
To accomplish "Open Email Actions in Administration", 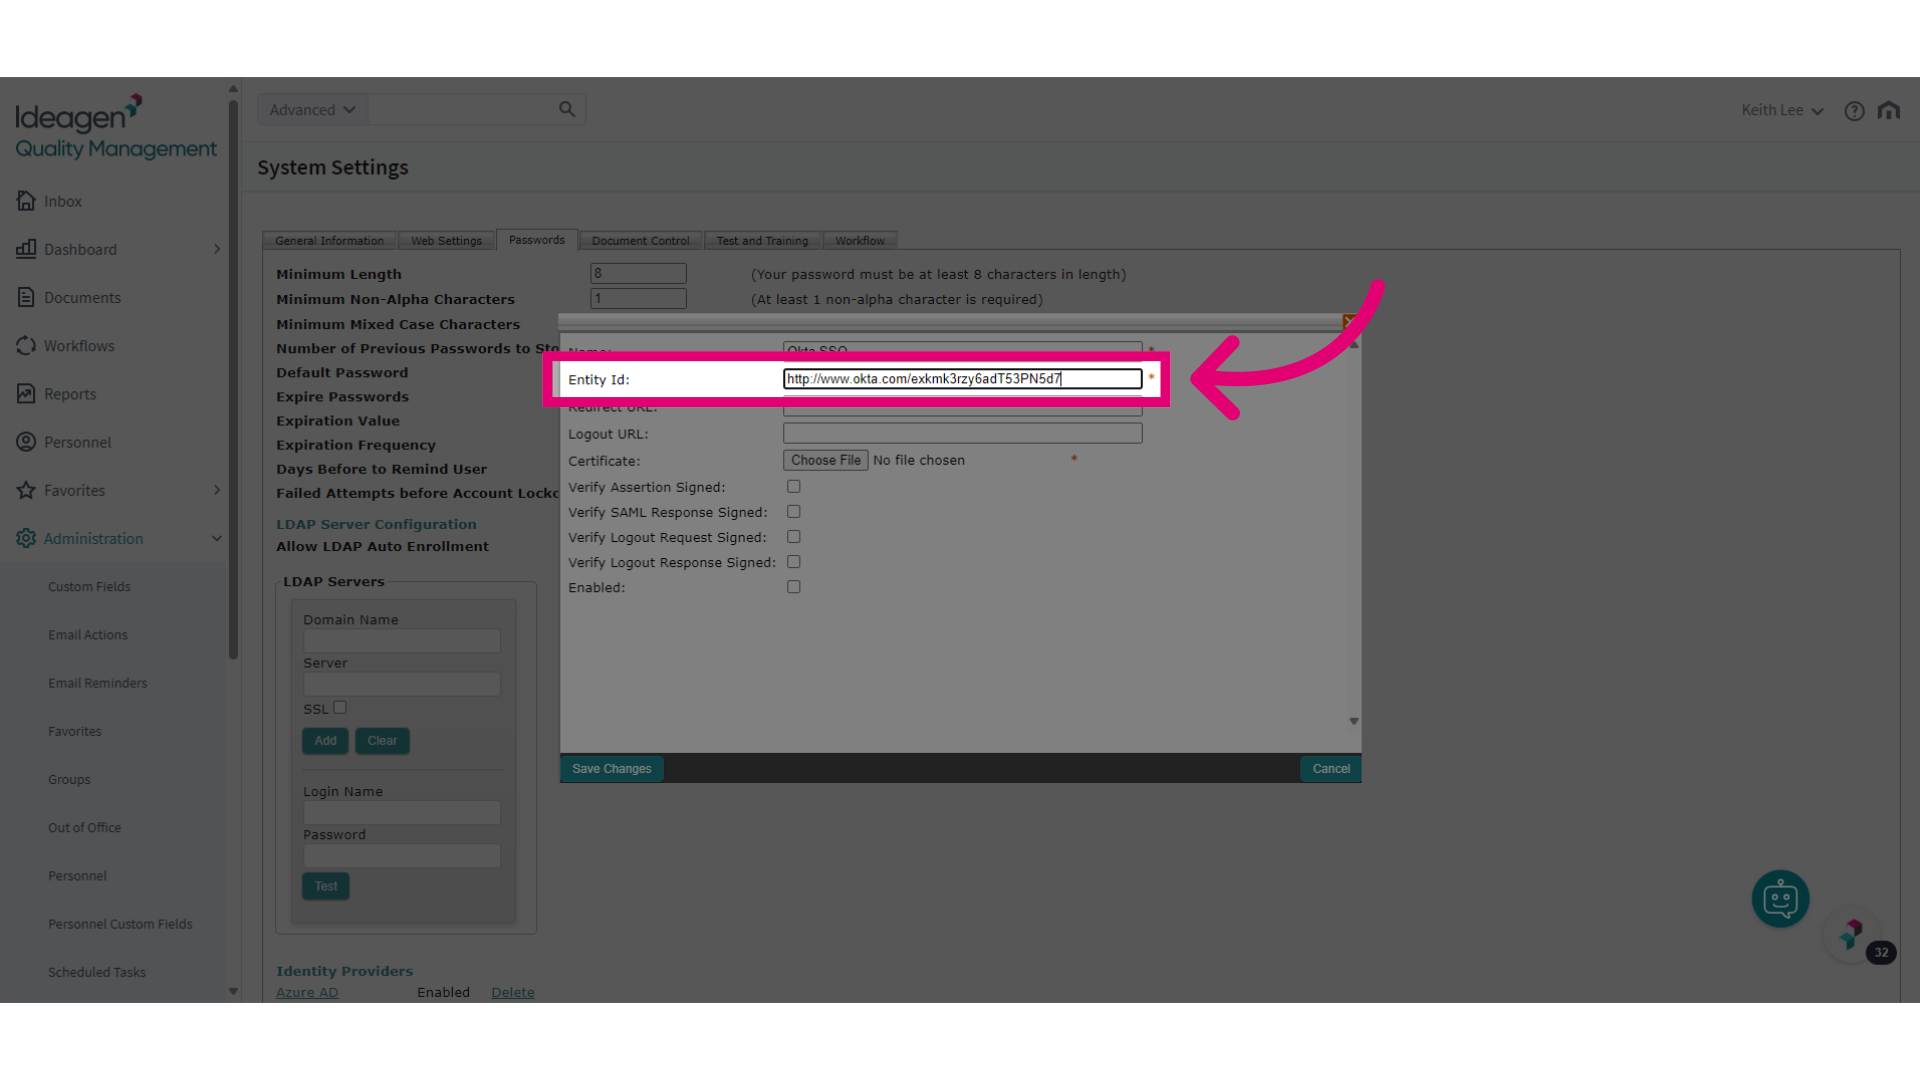I will [x=88, y=635].
